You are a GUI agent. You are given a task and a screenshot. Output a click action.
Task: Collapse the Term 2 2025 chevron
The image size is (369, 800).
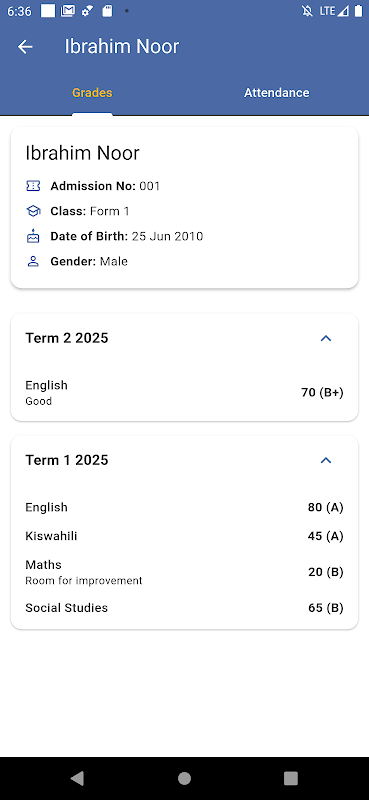[326, 338]
